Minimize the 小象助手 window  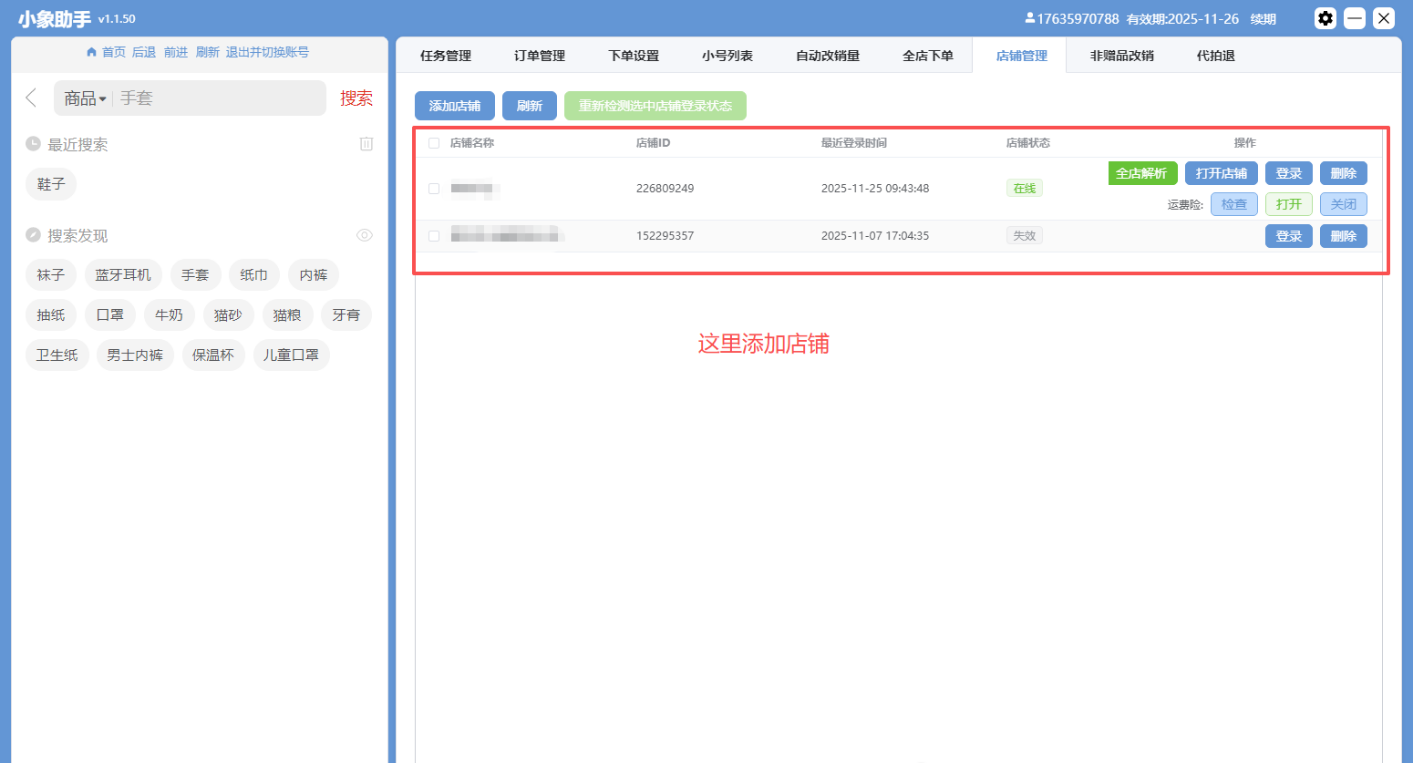[x=1354, y=18]
